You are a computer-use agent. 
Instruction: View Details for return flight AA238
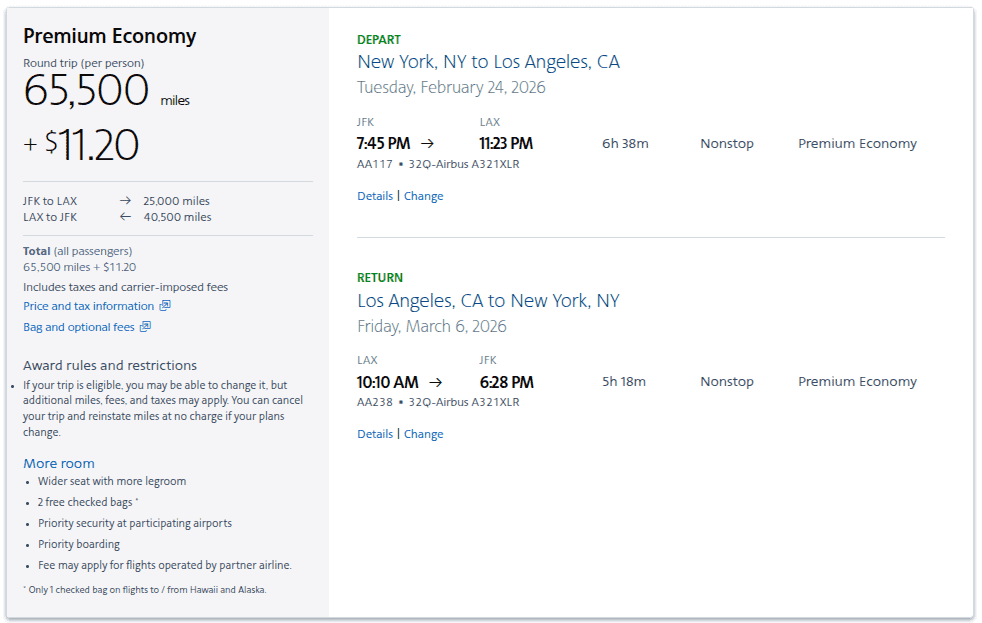tap(375, 434)
